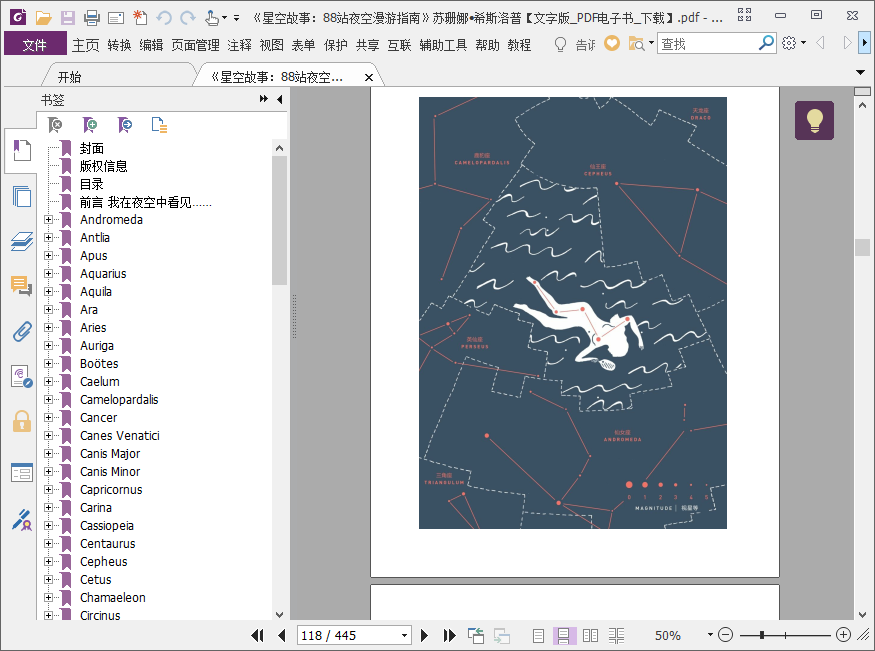Screen dimensions: 875x651
Task: Click the constellation page illustration
Action: coord(573,313)
